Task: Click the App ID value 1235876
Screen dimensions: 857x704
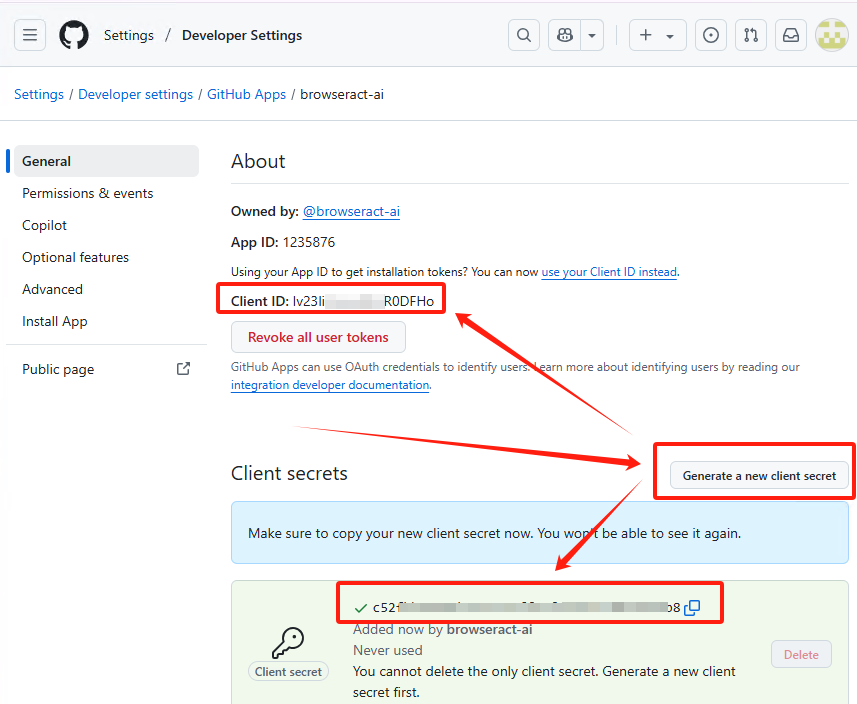Action: pyautogui.click(x=309, y=242)
